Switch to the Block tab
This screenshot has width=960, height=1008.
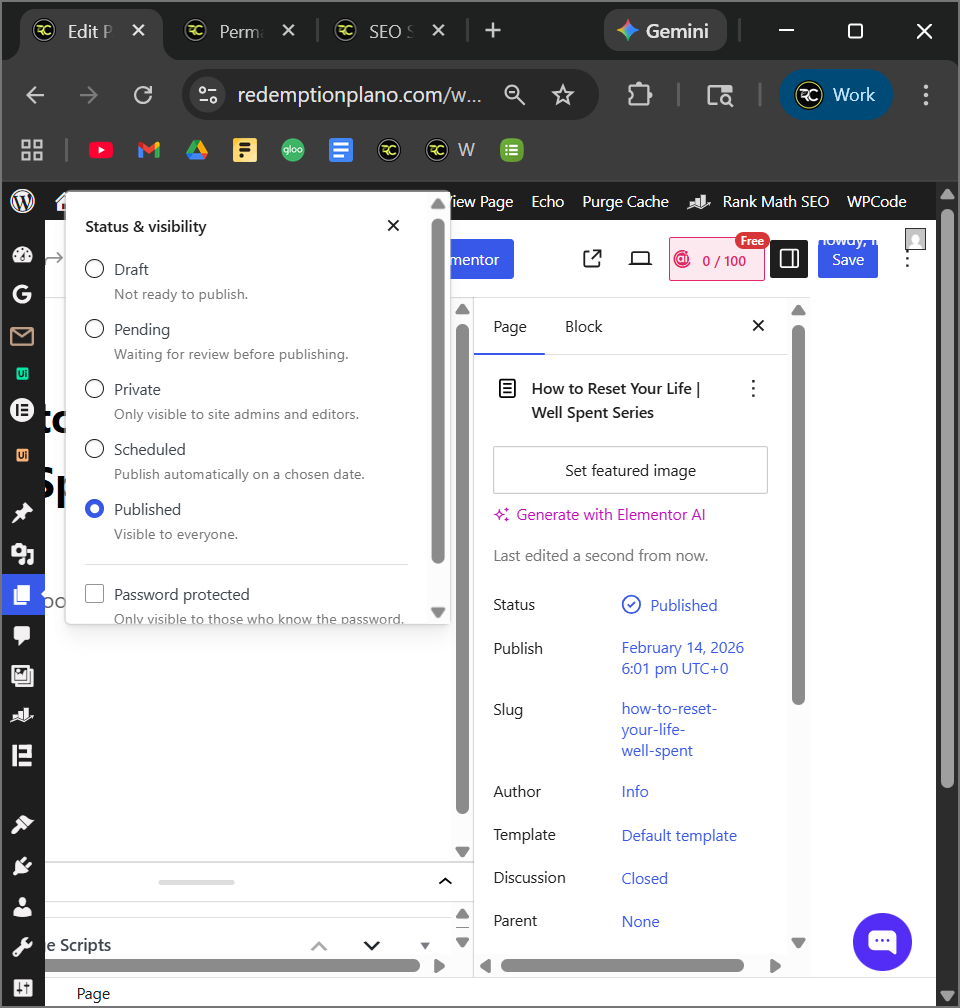click(583, 327)
